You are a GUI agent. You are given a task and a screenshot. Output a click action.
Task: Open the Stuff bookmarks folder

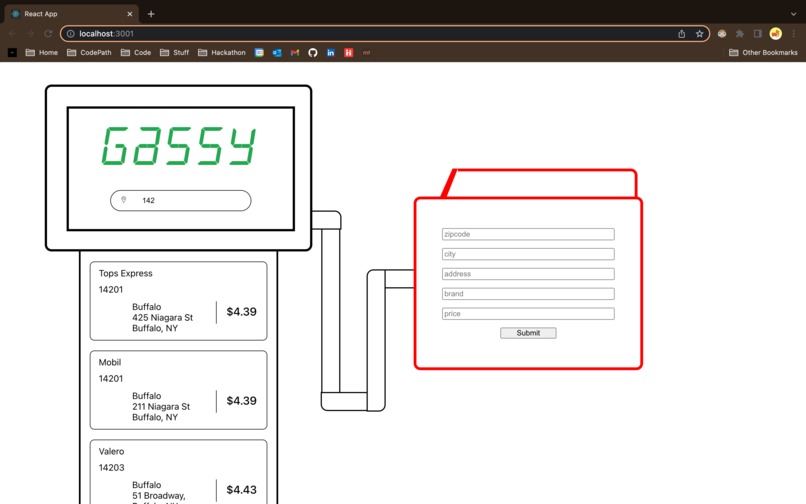click(x=175, y=52)
